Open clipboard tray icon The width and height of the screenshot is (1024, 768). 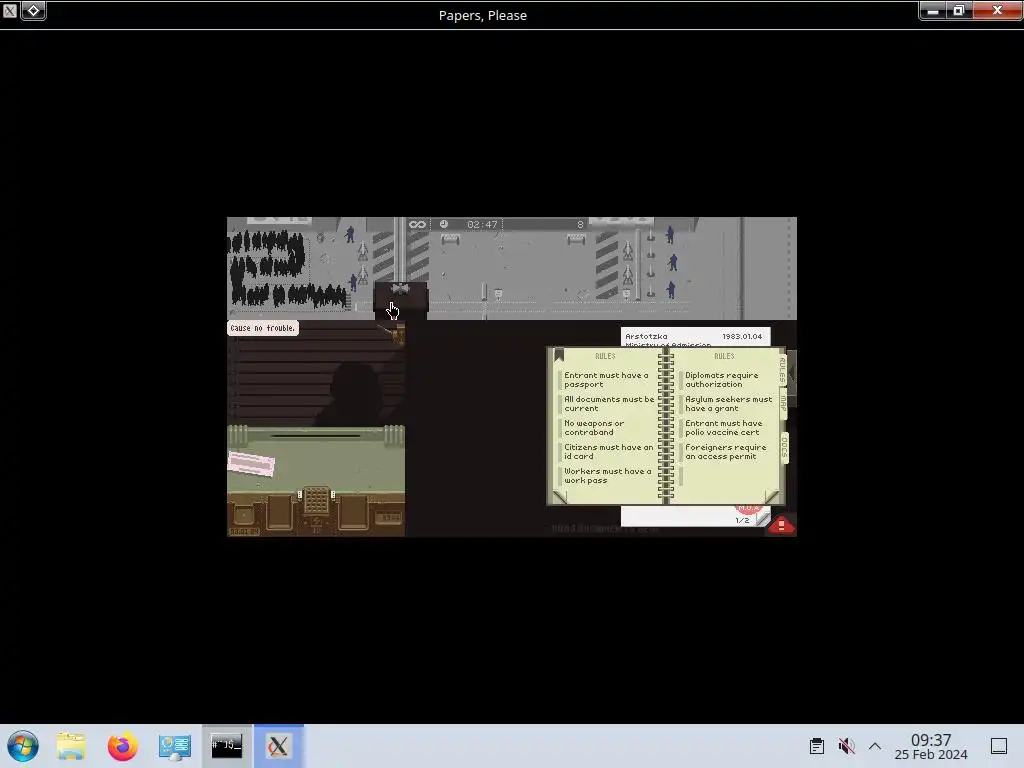817,746
